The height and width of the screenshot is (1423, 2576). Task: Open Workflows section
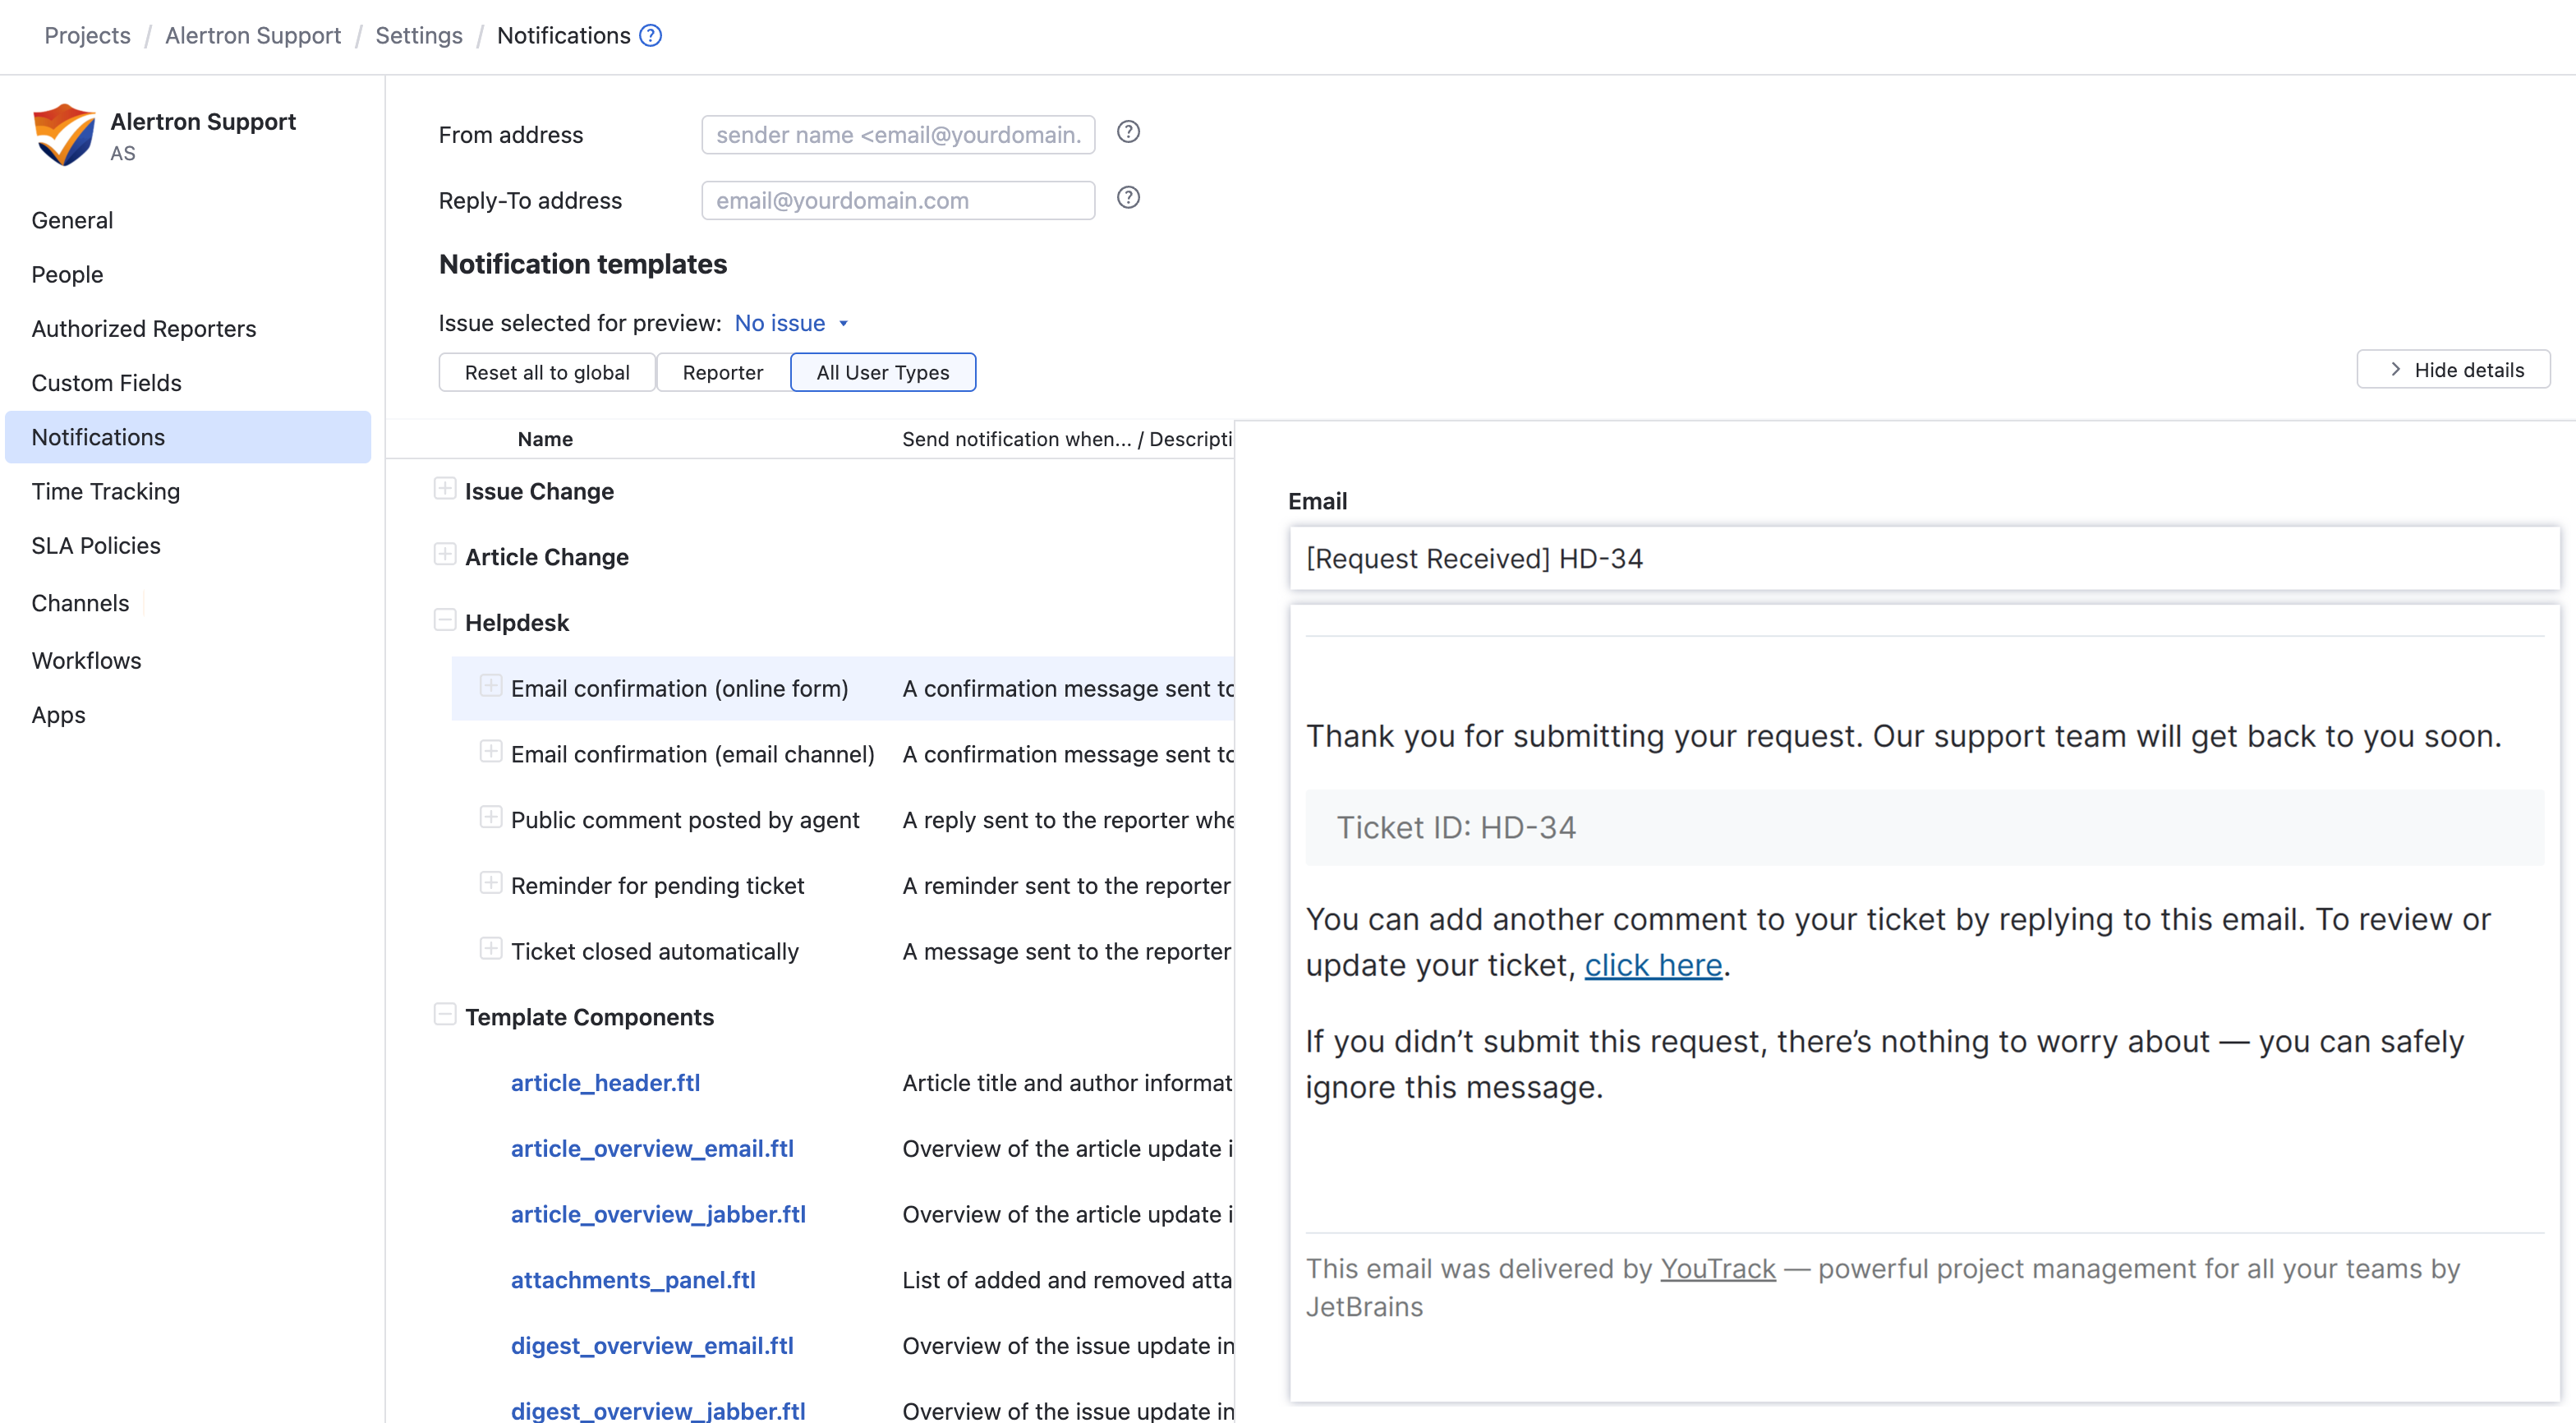click(x=86, y=661)
